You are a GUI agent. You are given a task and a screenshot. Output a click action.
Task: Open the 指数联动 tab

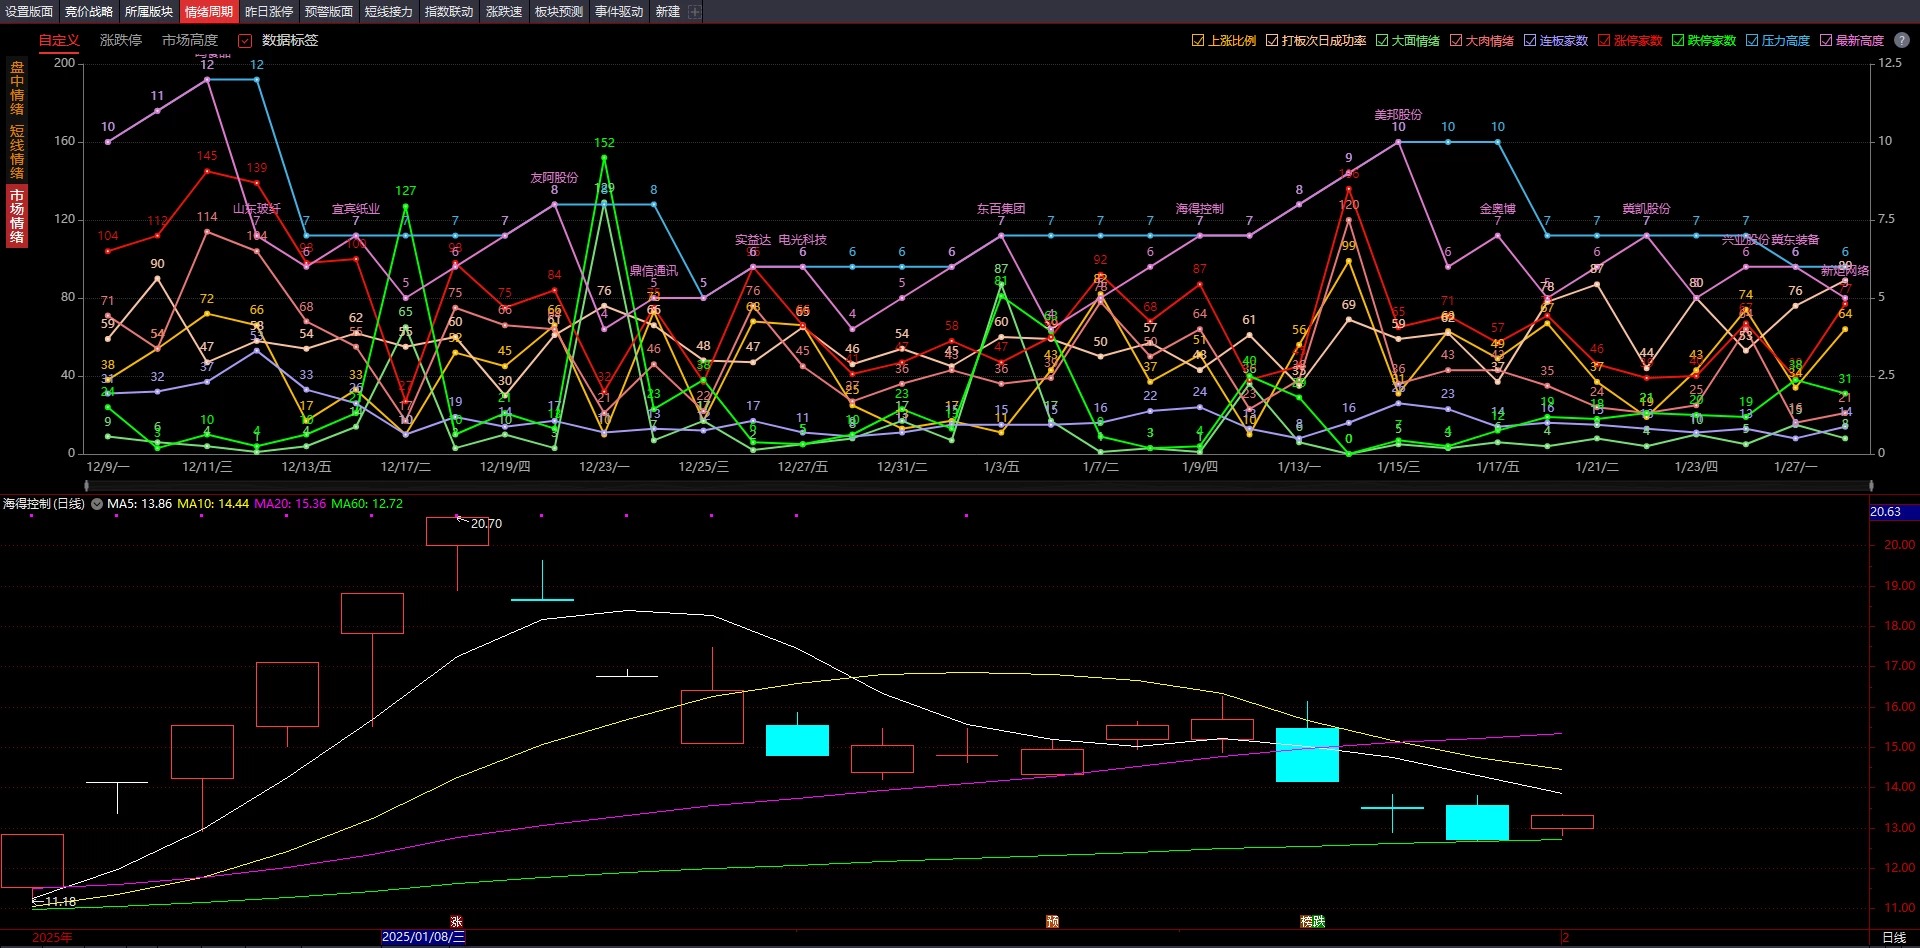click(449, 12)
